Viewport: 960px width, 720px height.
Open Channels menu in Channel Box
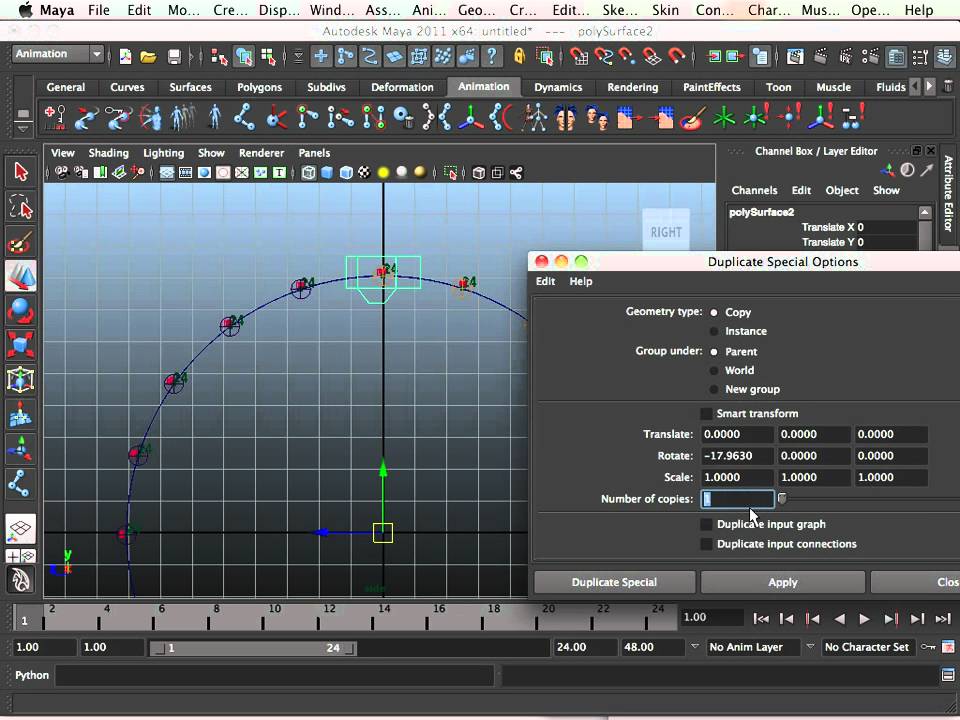coord(754,190)
